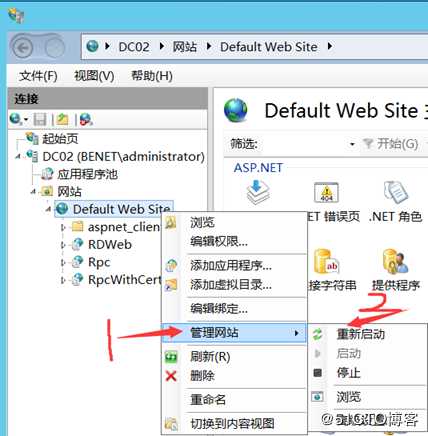Open the filter dropdown arrow

click(x=352, y=145)
